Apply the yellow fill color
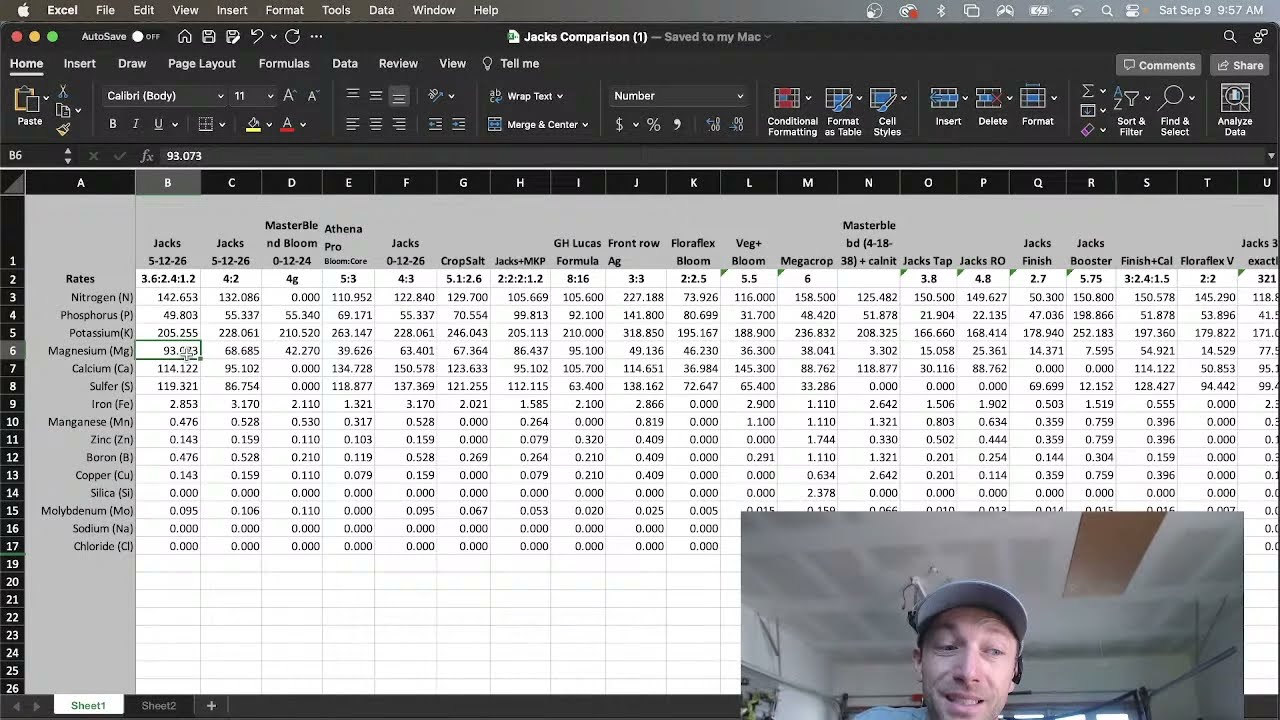The width and height of the screenshot is (1280, 720). 253,125
